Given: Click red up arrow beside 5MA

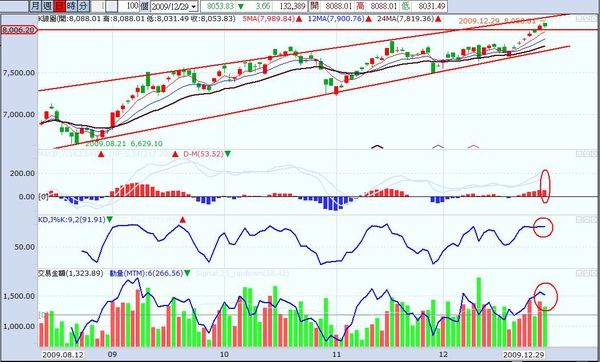Looking at the screenshot, I should point(300,19).
